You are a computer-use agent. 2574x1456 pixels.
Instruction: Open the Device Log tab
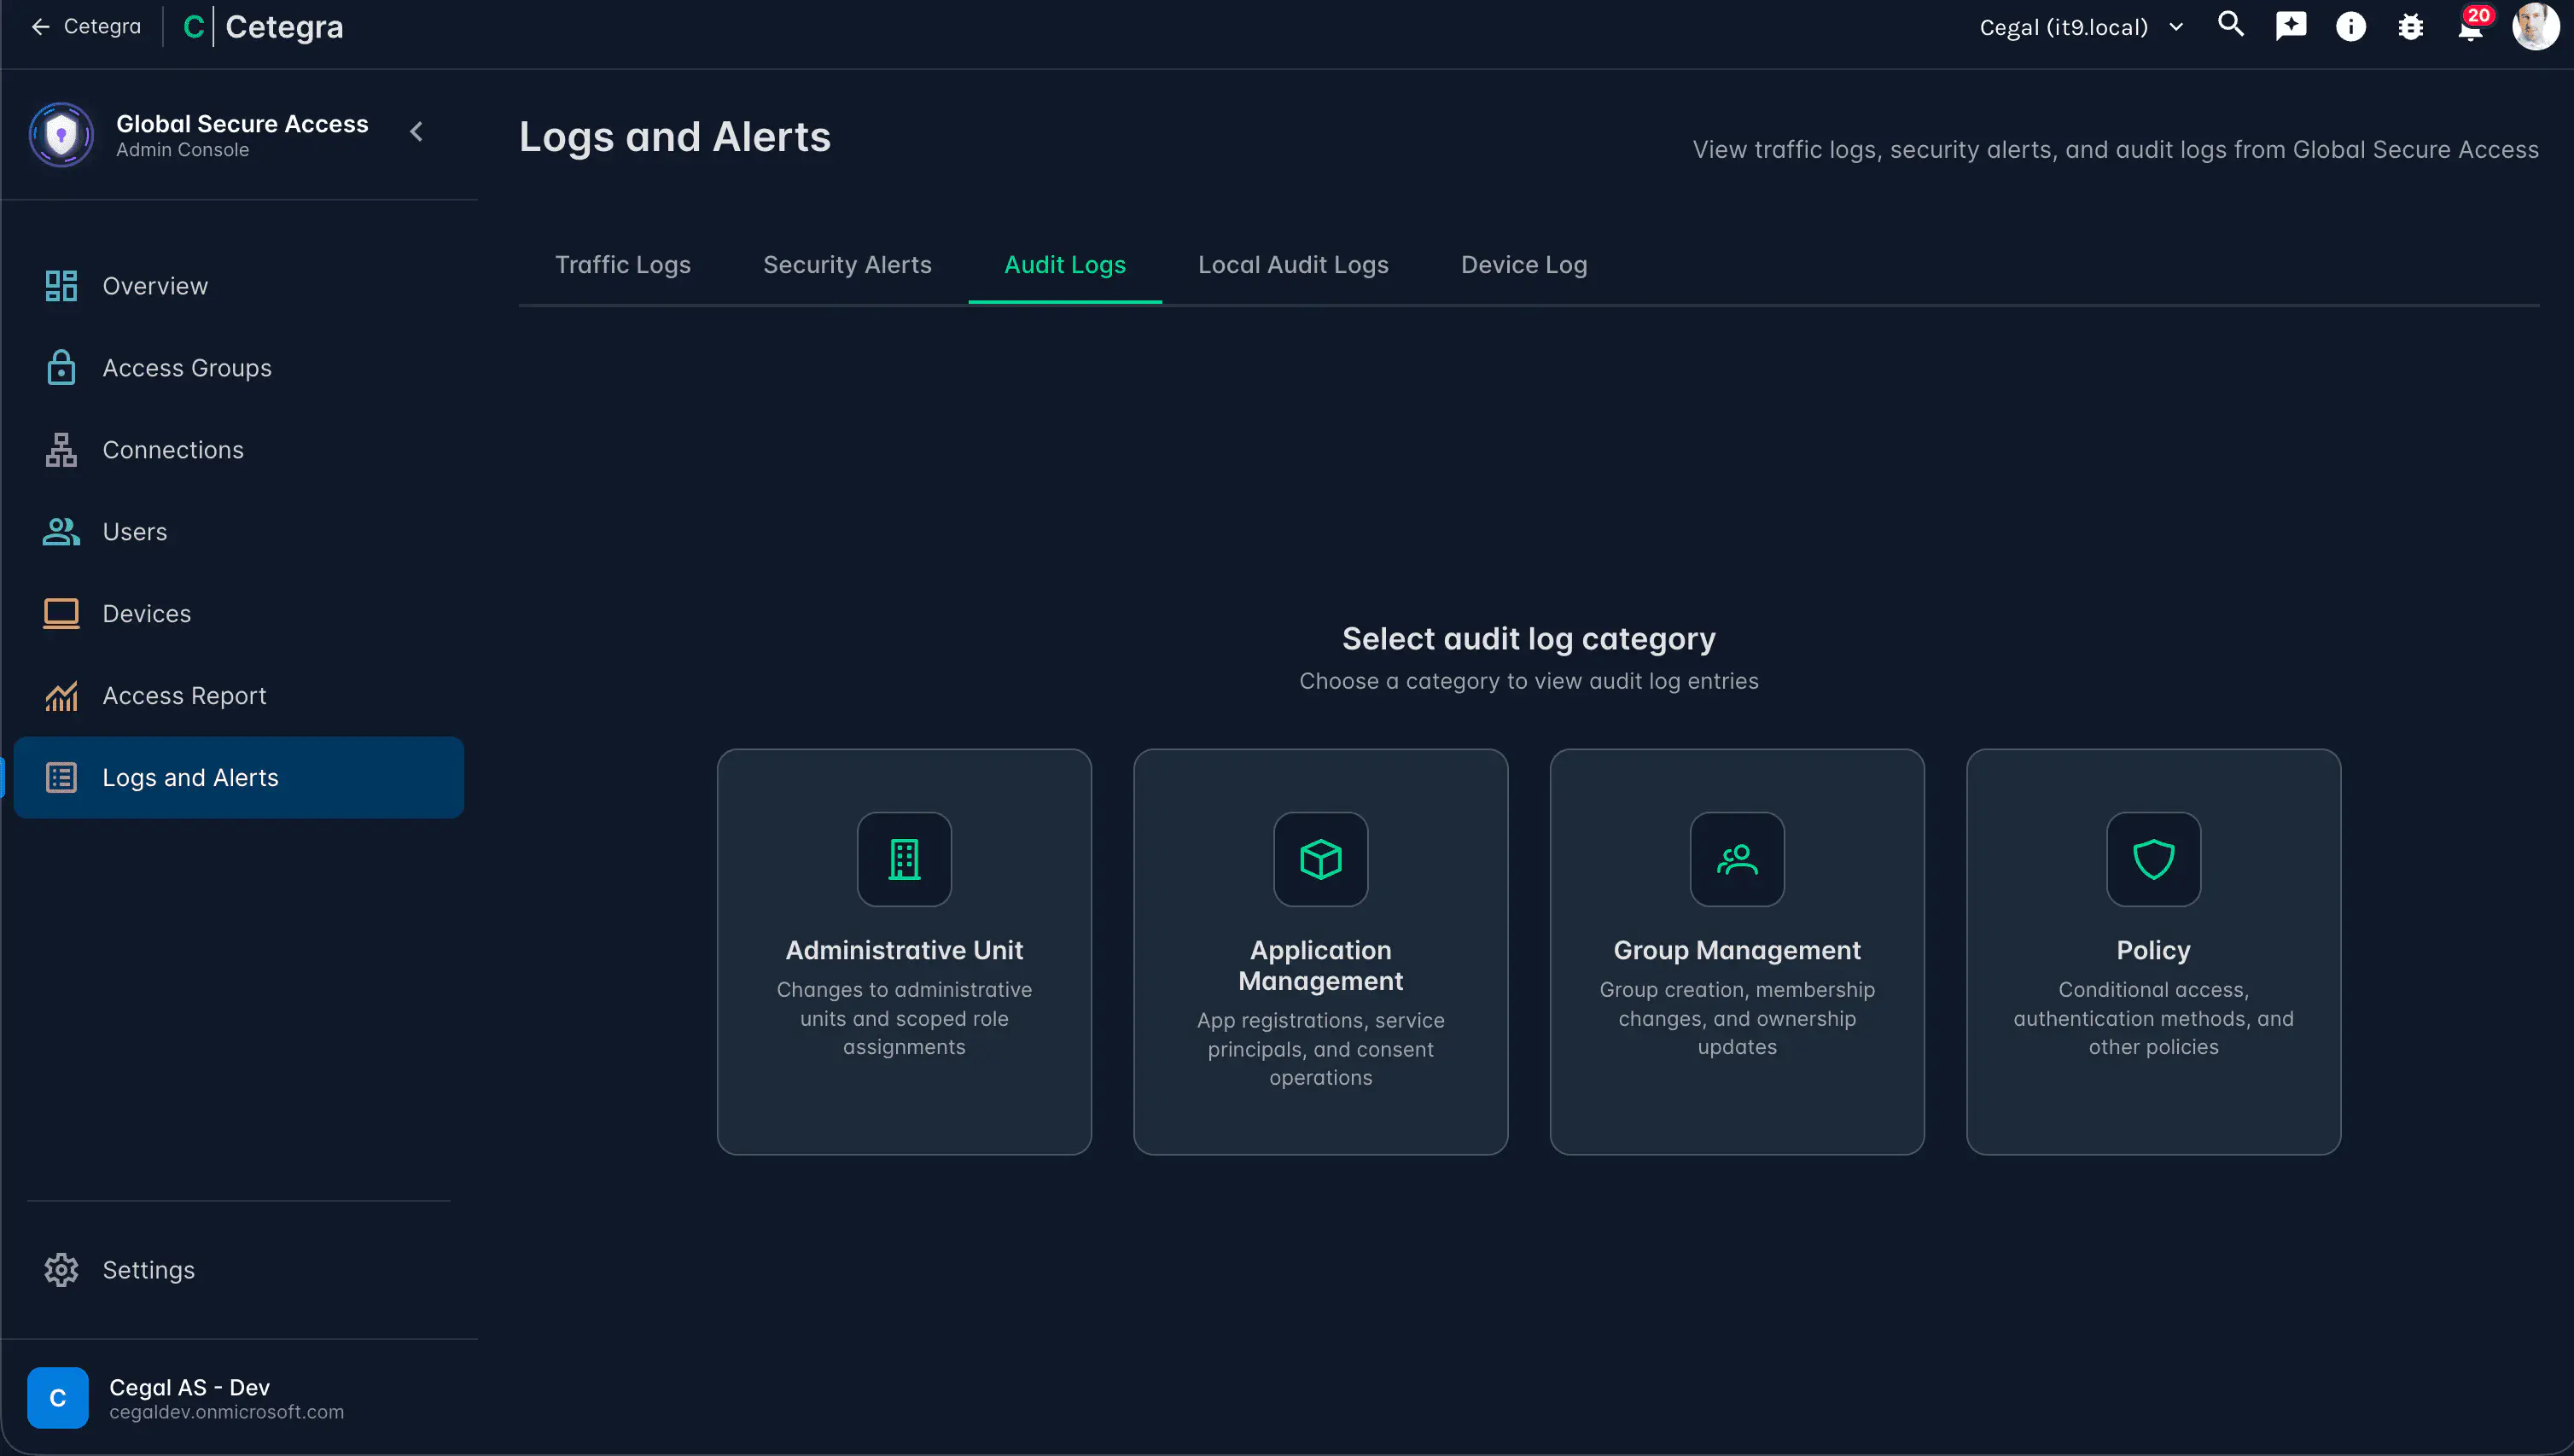tap(1524, 265)
